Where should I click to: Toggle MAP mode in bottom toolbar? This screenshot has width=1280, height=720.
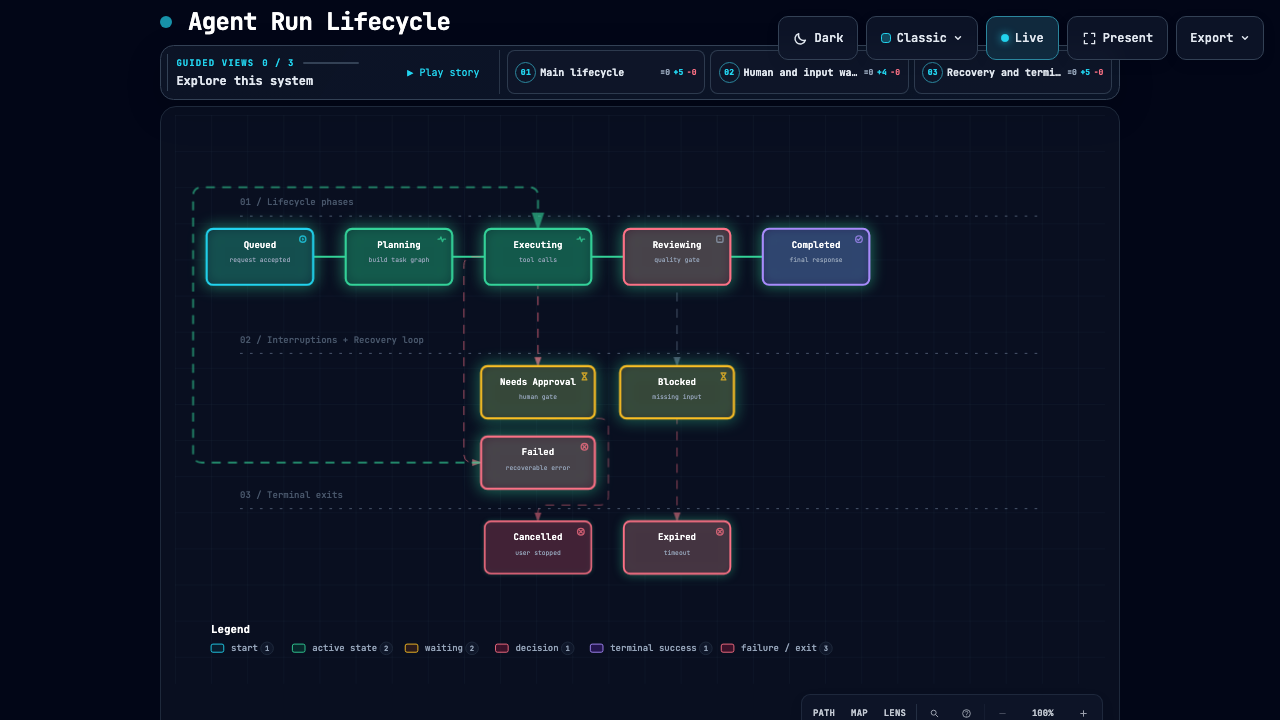[859, 713]
